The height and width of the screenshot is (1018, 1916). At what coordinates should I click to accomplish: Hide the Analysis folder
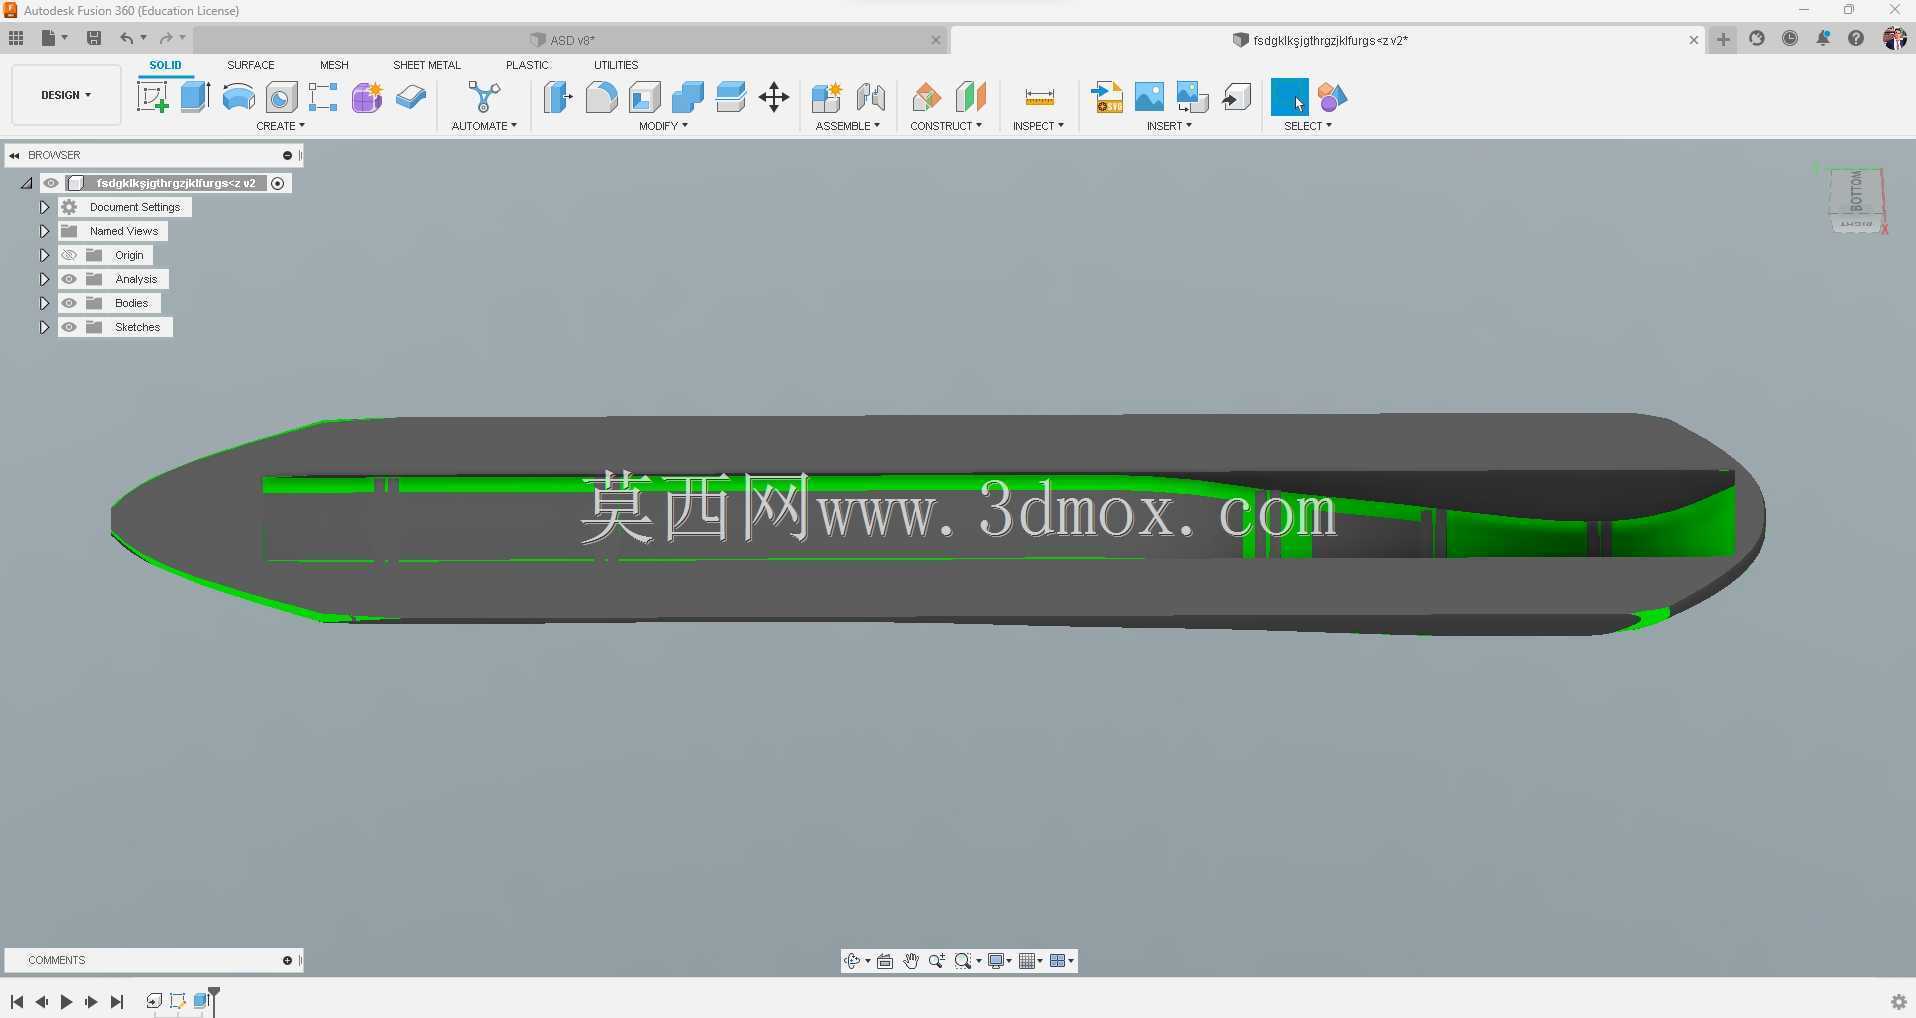click(x=69, y=279)
